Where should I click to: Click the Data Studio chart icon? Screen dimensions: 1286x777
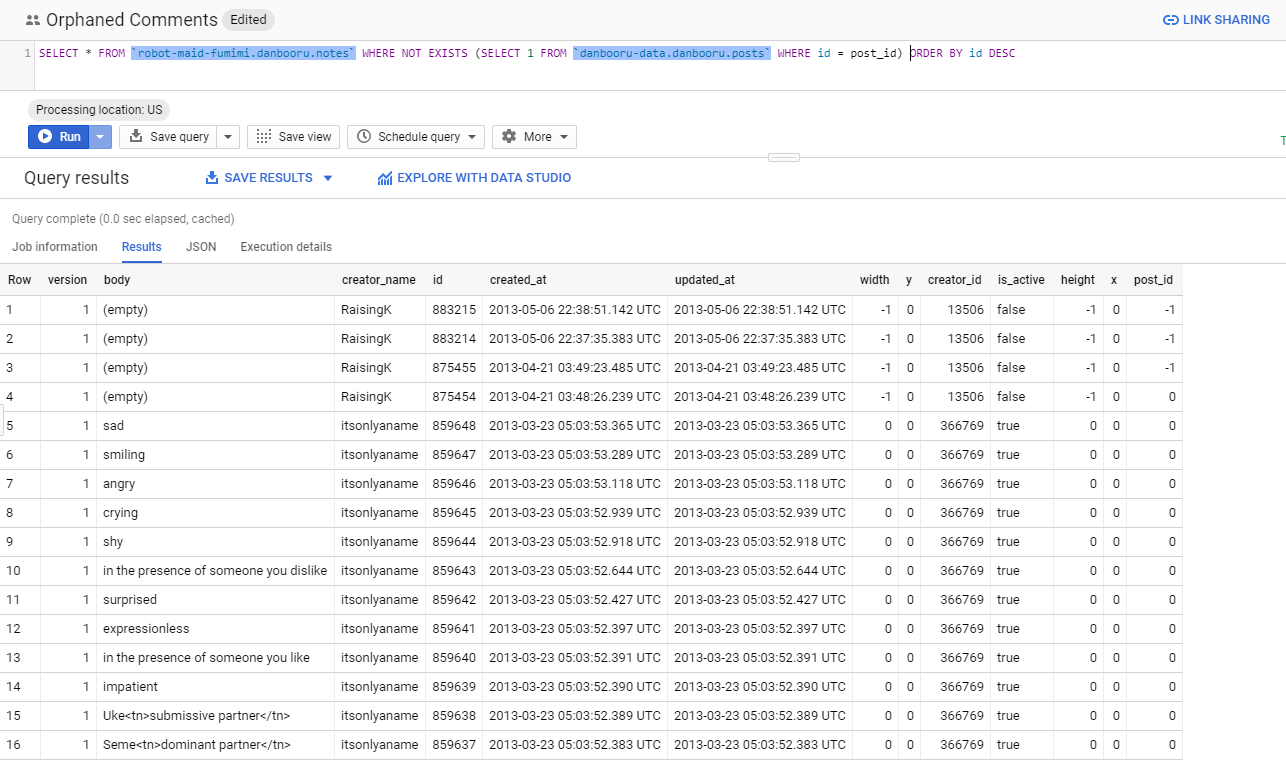click(385, 177)
